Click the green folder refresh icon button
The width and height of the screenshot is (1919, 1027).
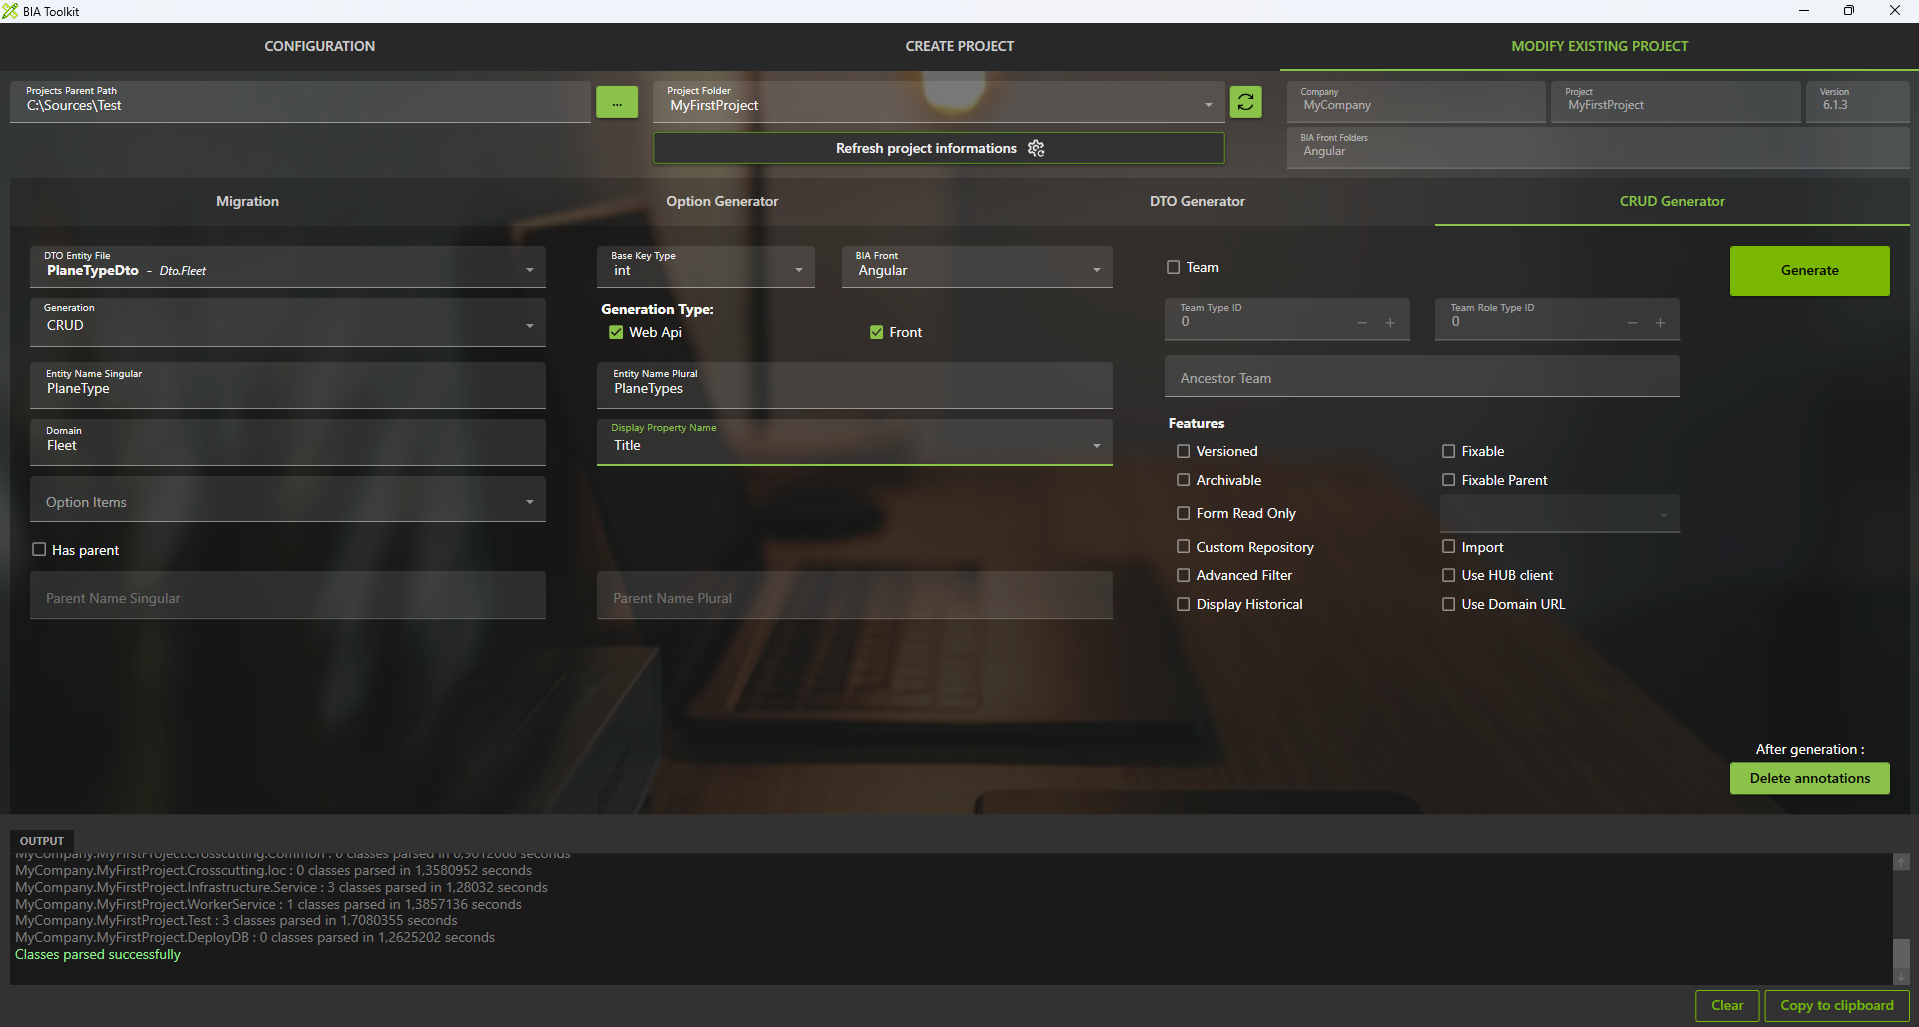[1245, 102]
